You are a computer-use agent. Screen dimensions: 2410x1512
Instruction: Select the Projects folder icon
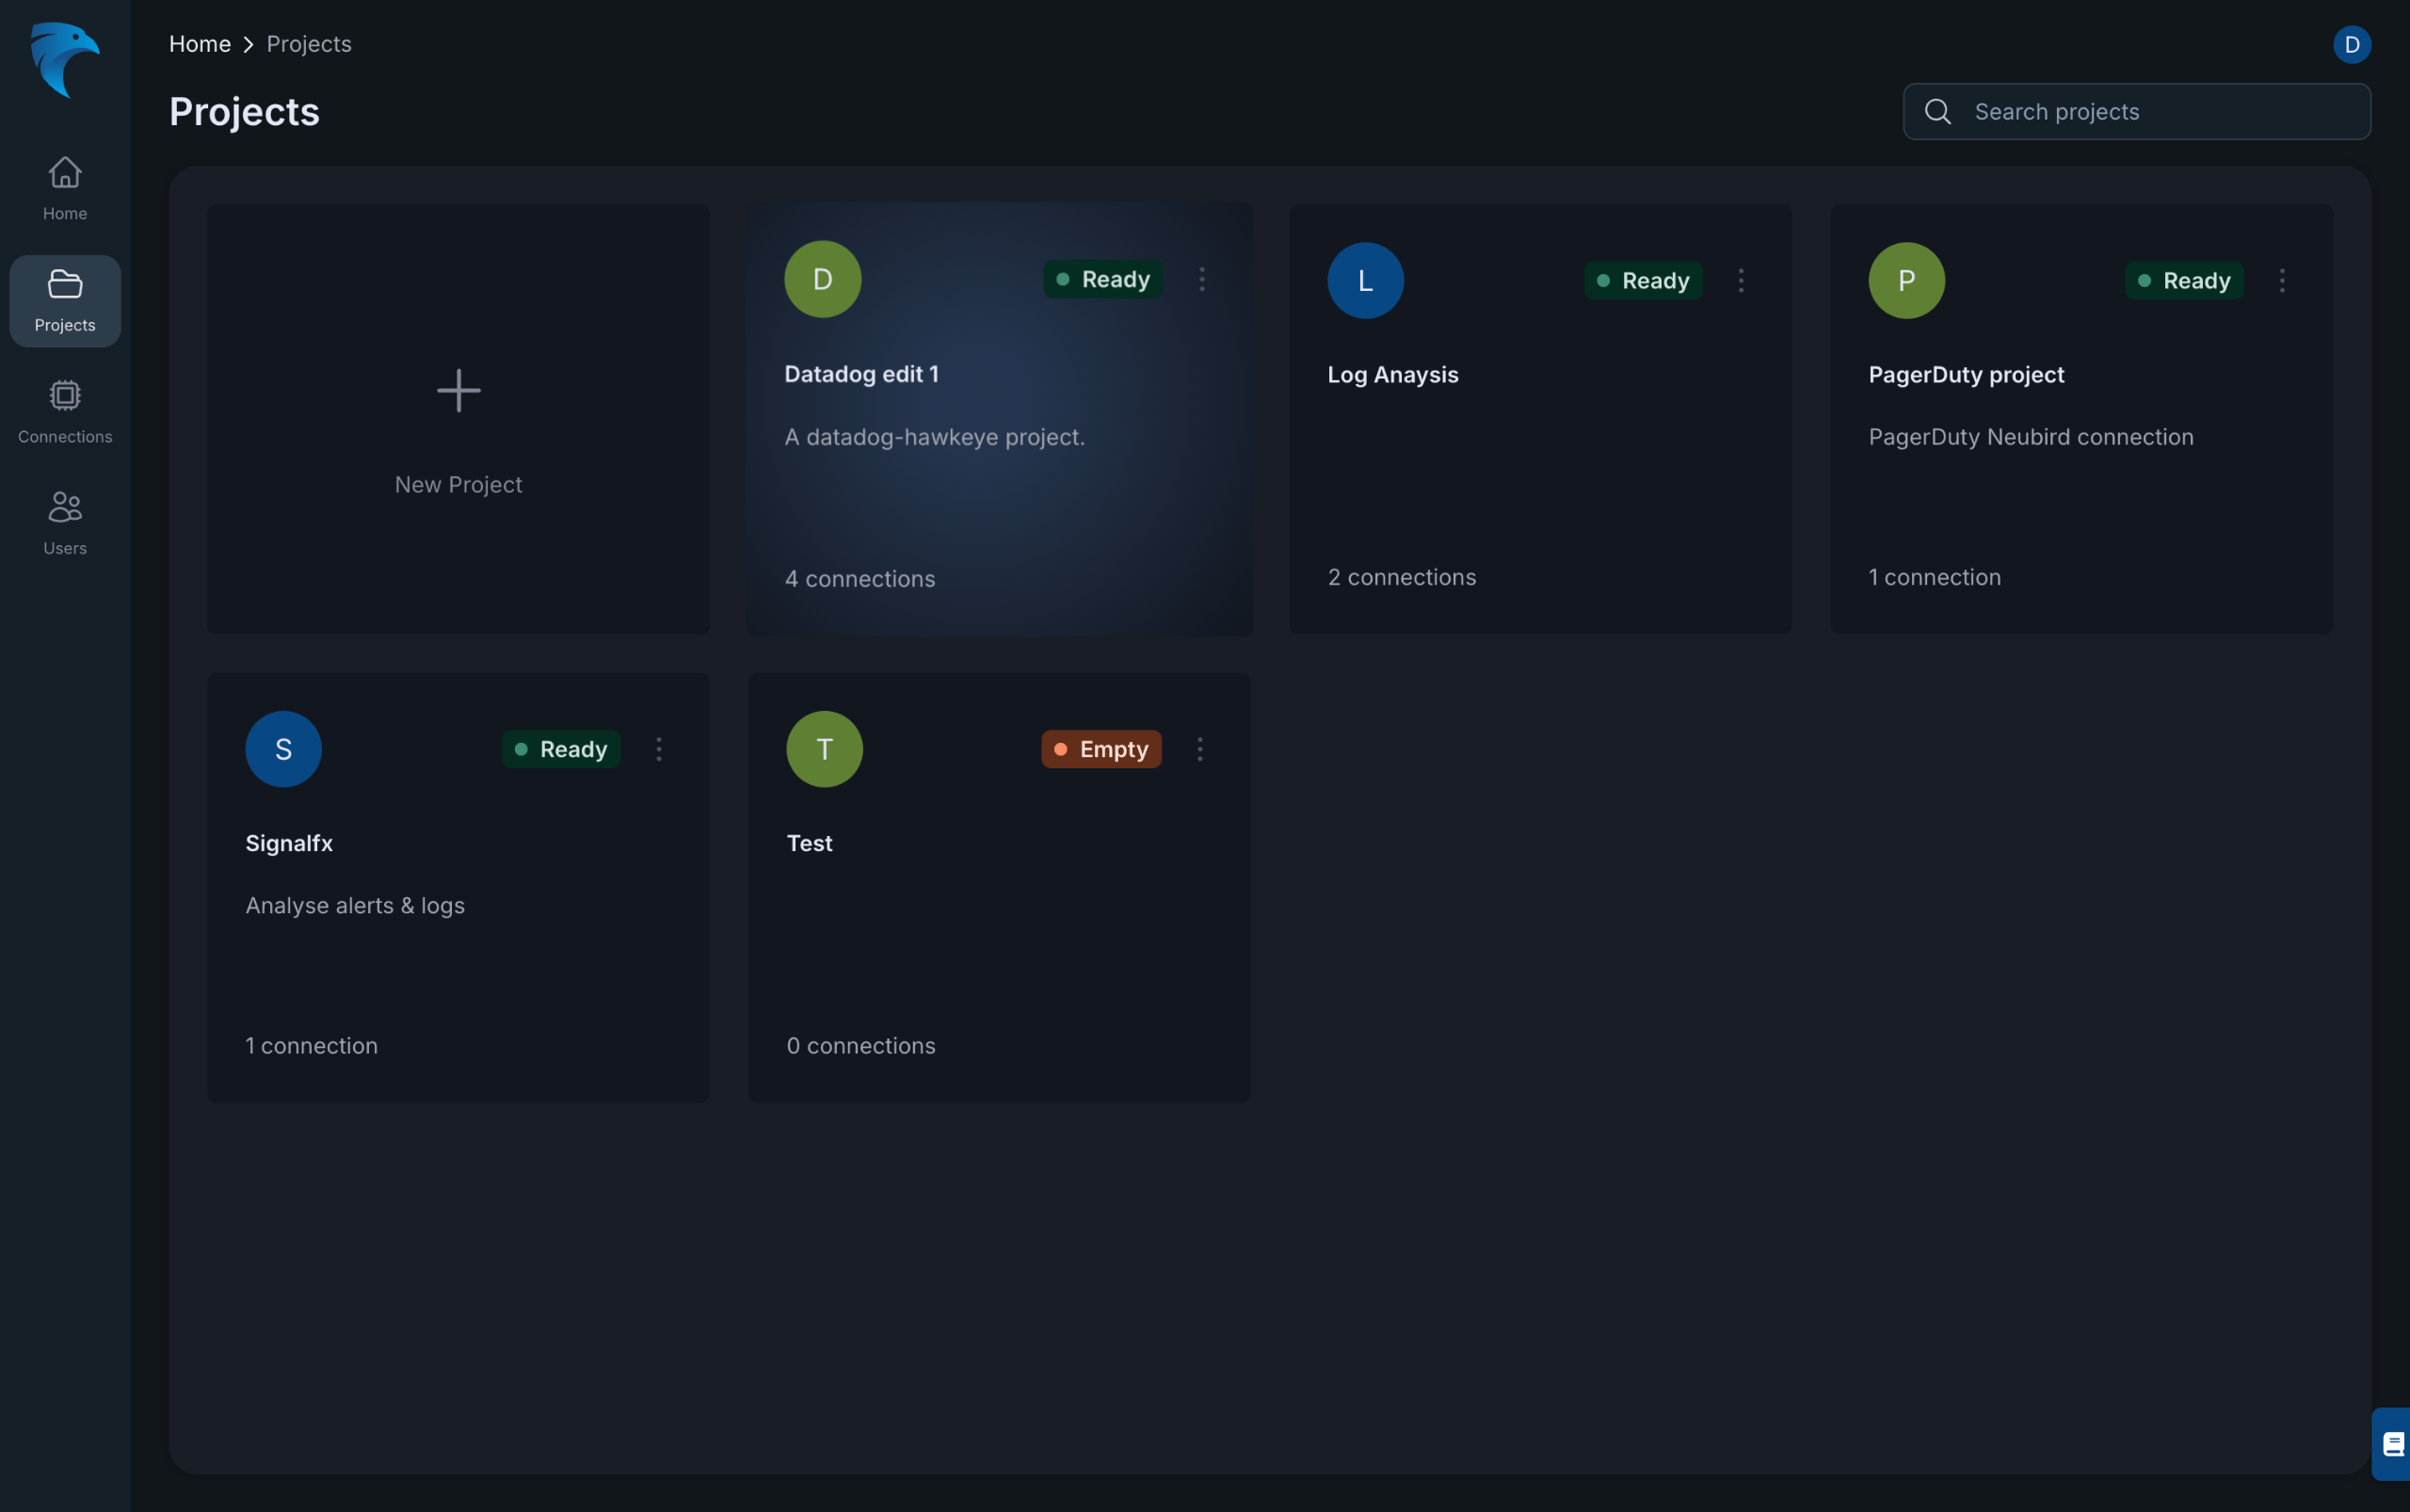coord(65,285)
